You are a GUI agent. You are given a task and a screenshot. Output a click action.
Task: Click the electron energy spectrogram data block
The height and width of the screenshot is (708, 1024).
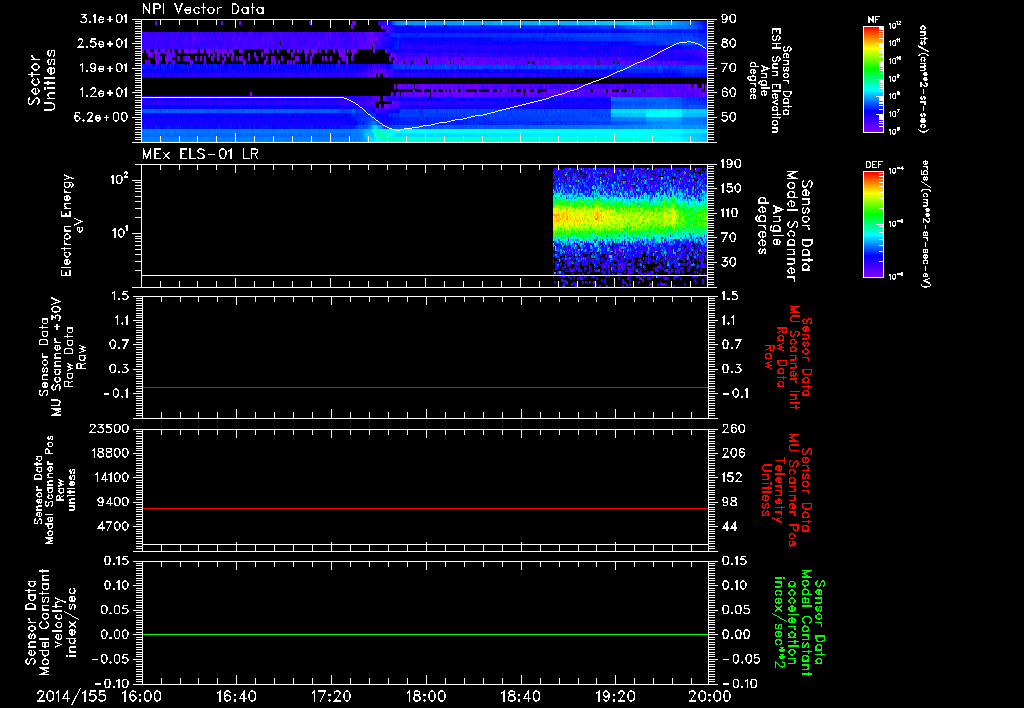coord(630,227)
